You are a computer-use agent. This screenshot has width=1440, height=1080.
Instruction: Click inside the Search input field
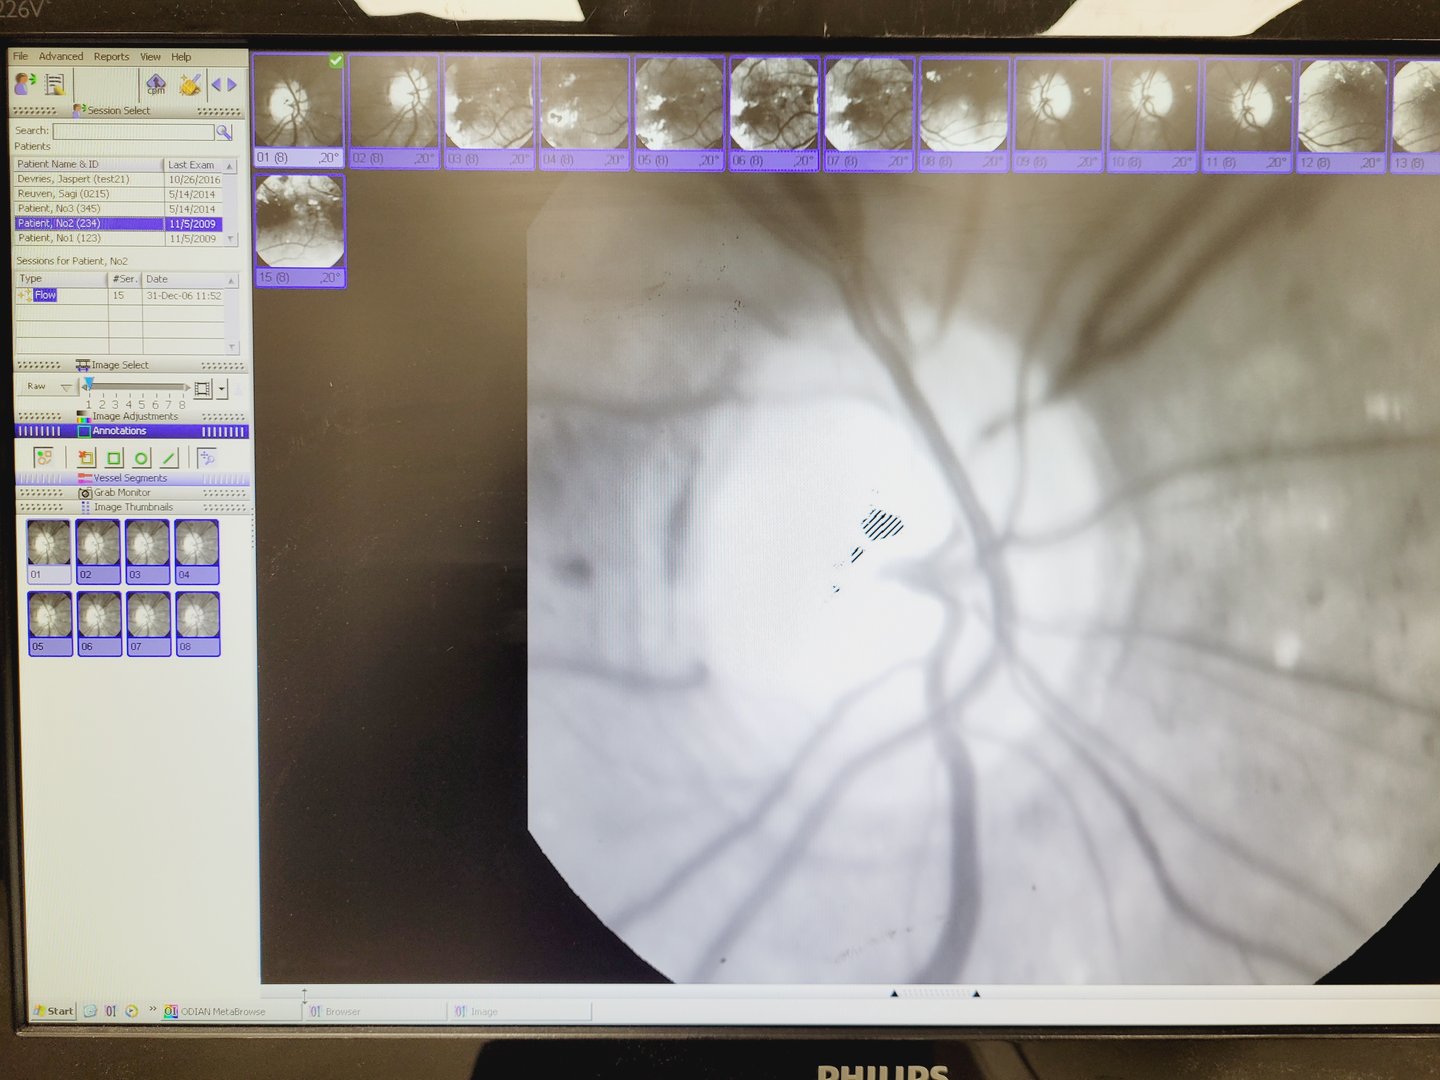tap(133, 131)
